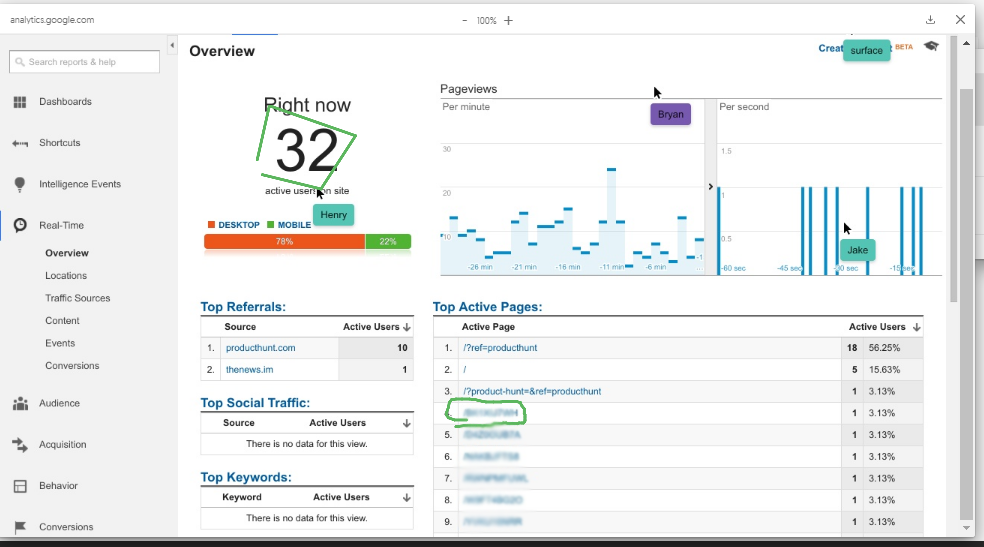Click the producthunt.com referral link
Screen dimensions: 984x547
coord(260,348)
